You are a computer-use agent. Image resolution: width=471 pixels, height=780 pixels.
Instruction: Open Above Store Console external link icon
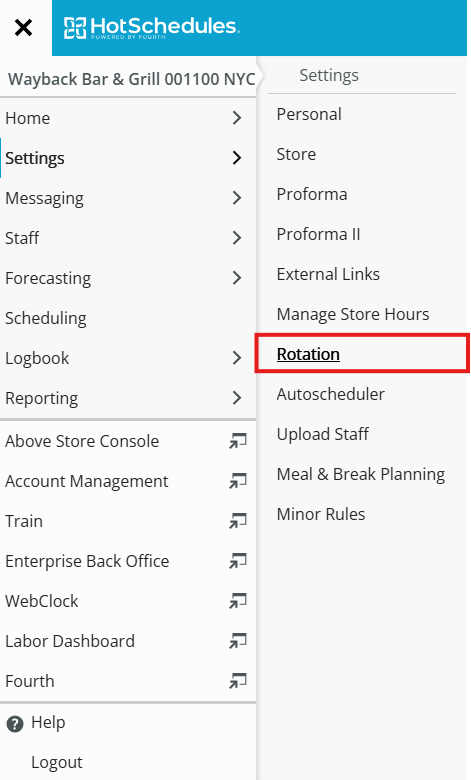tap(238, 441)
